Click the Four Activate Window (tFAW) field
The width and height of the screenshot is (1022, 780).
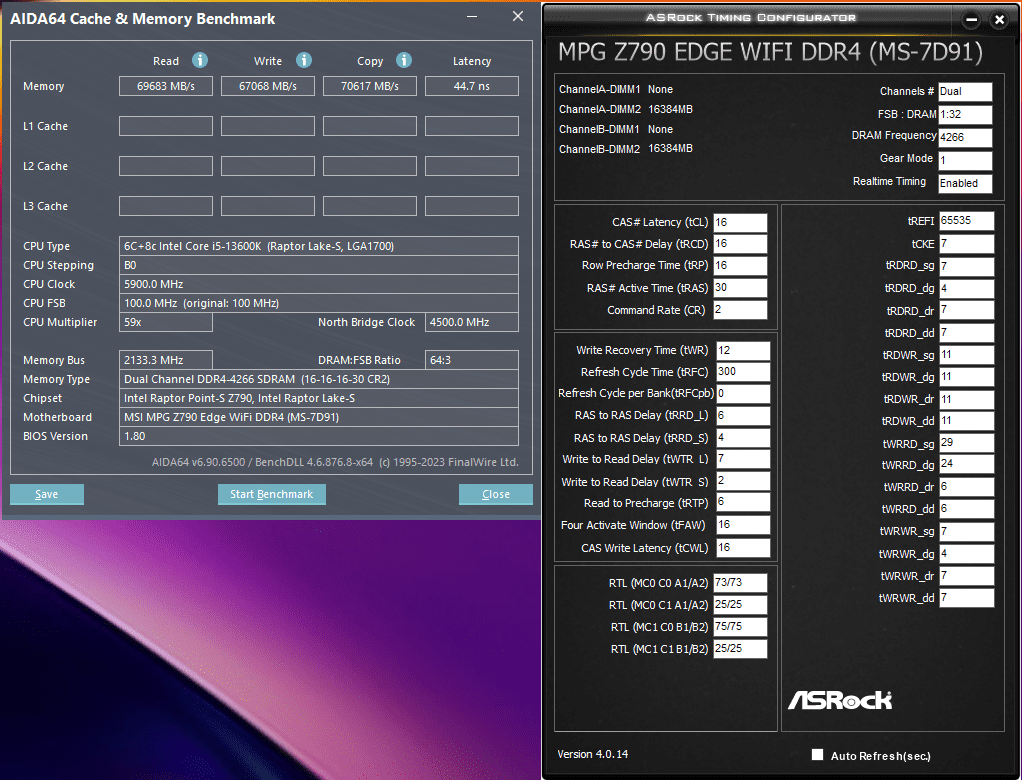(x=743, y=525)
